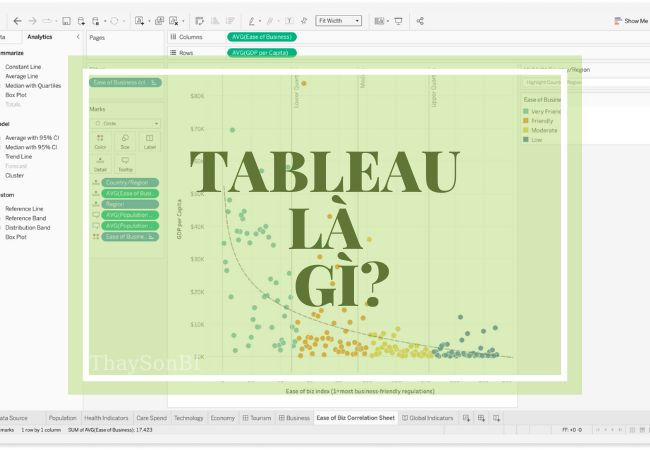Open the Population sheet tab
Image resolution: width=650 pixels, height=450 pixels.
(63, 418)
